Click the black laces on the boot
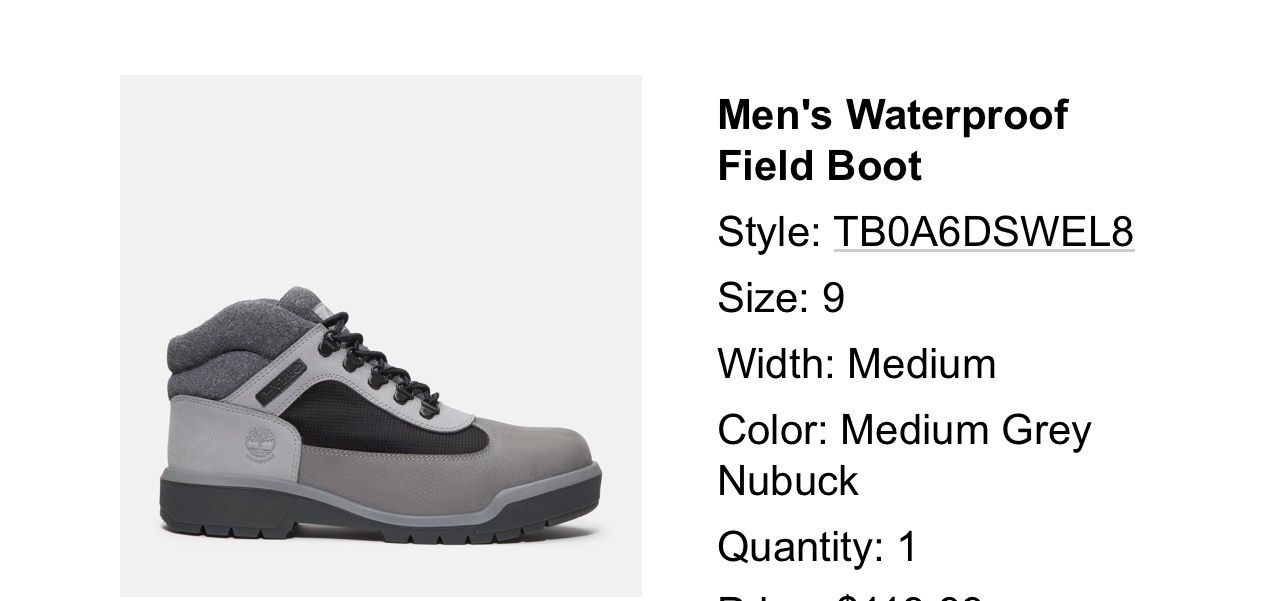 [380, 365]
